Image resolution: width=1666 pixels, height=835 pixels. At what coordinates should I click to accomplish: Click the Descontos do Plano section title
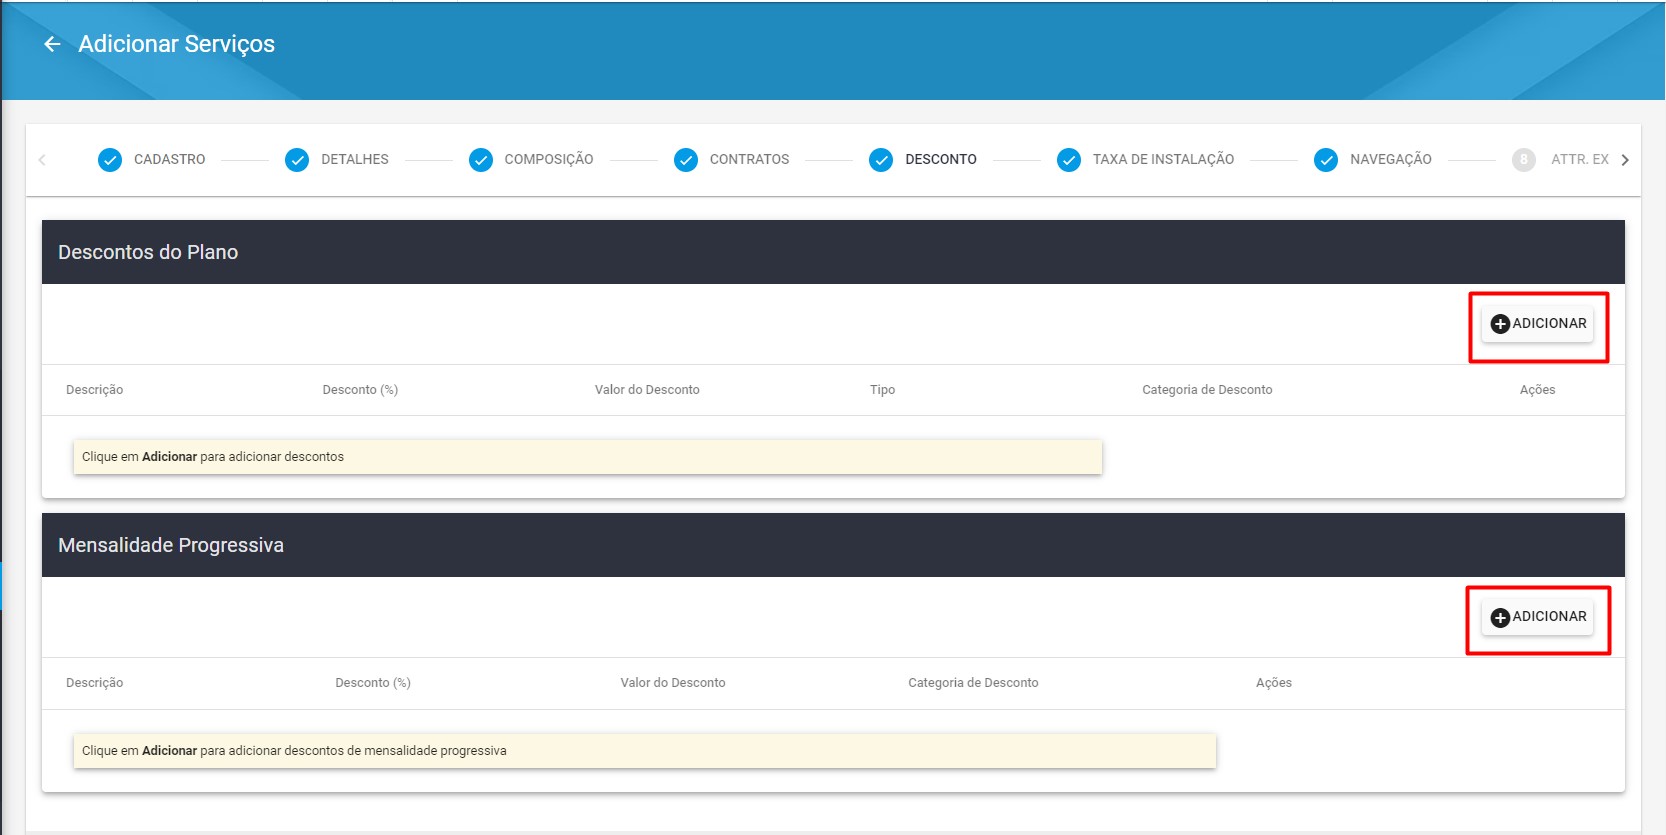(148, 252)
